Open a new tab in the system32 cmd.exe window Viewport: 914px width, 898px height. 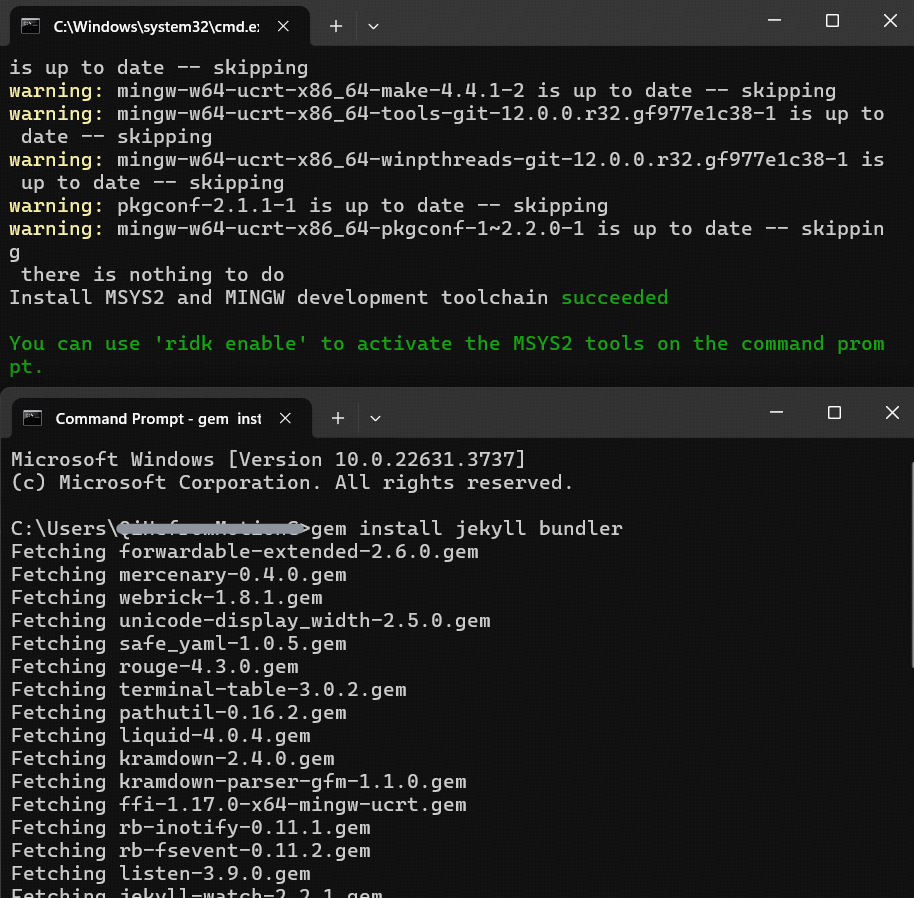point(336,26)
